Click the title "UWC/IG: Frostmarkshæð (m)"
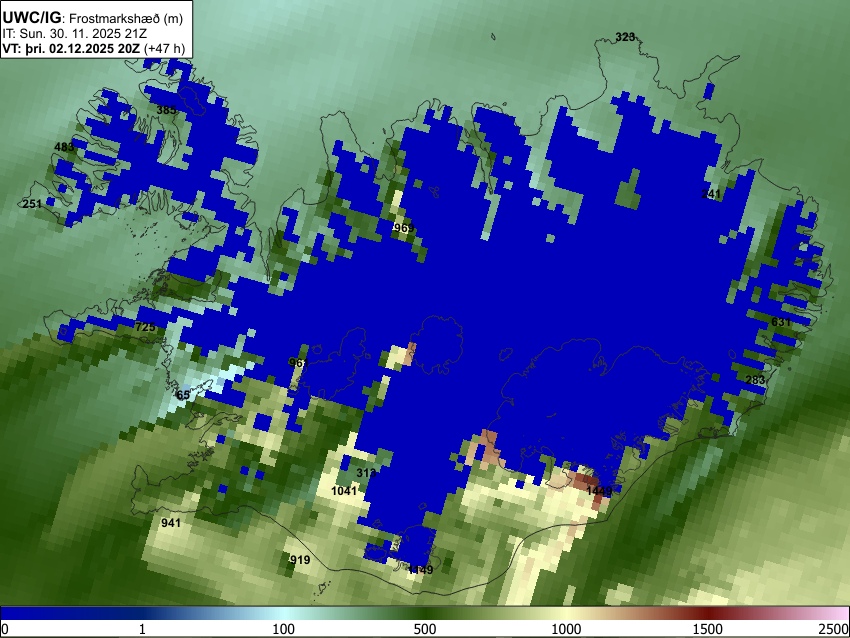The image size is (850, 638). coord(93,18)
